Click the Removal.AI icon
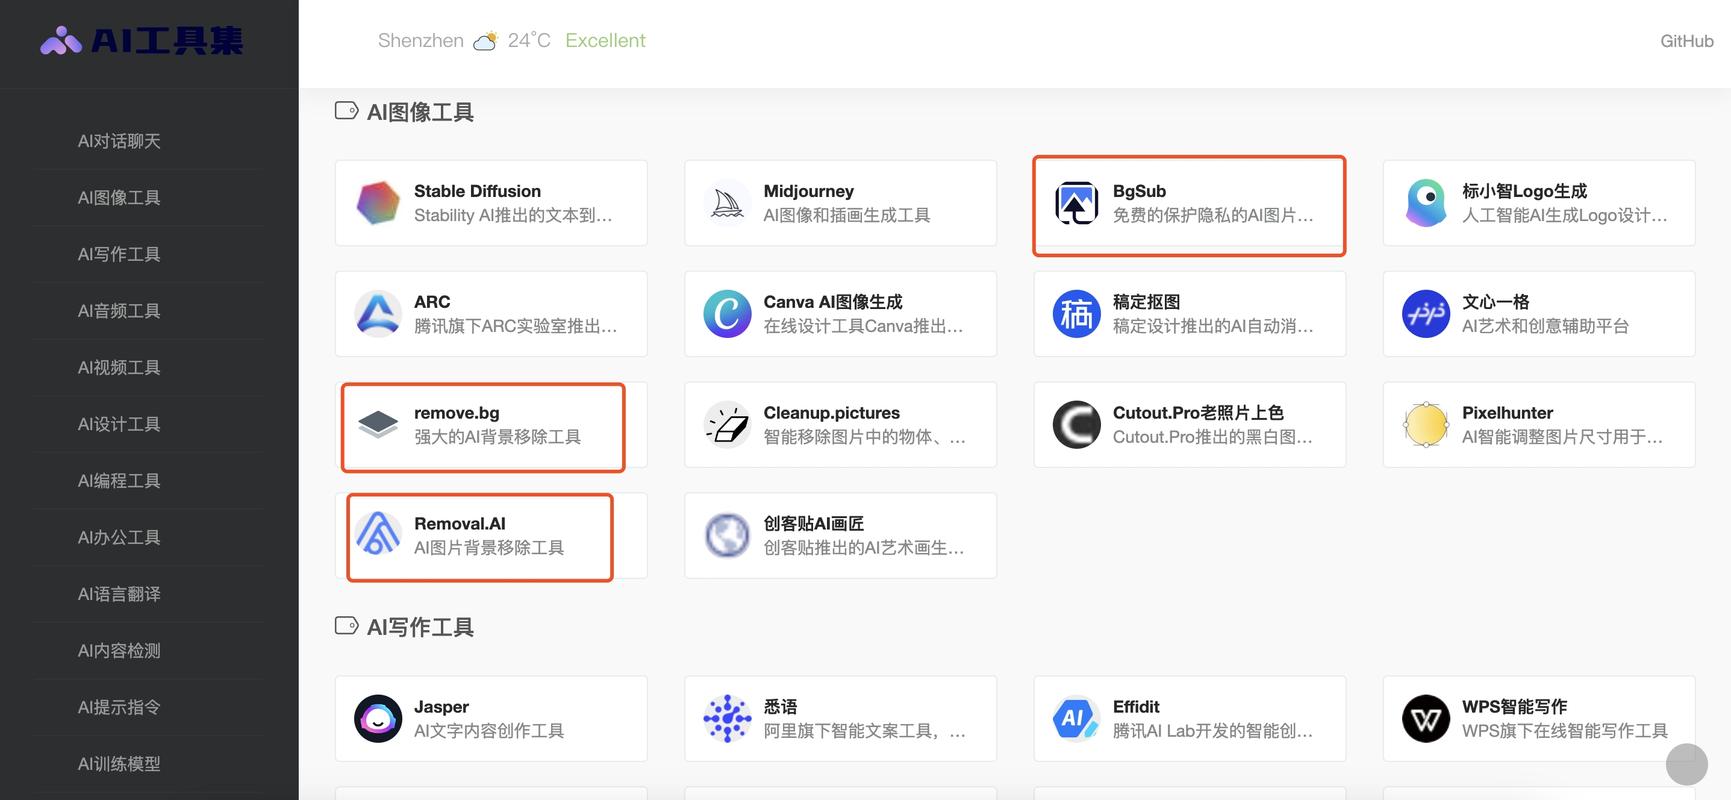Viewport: 1731px width, 800px height. coord(378,535)
